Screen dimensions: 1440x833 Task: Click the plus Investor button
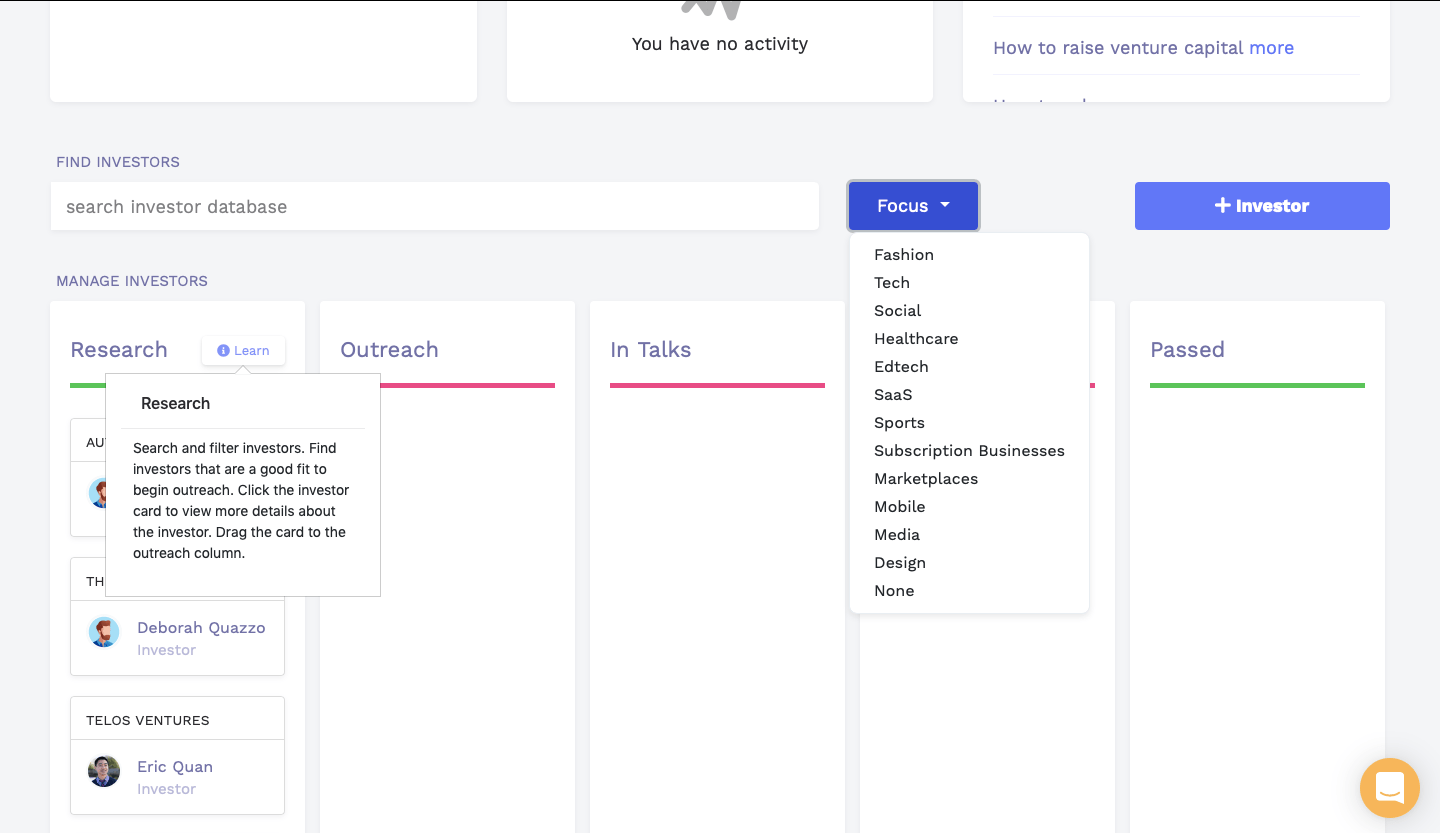[1261, 206]
